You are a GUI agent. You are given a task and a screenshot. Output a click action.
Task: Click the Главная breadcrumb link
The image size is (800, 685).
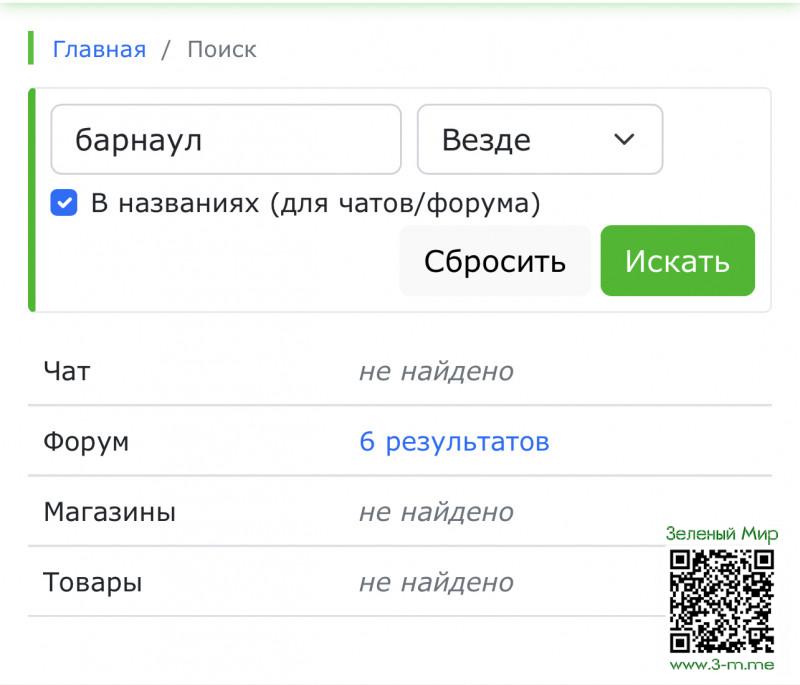pyautogui.click(x=99, y=49)
